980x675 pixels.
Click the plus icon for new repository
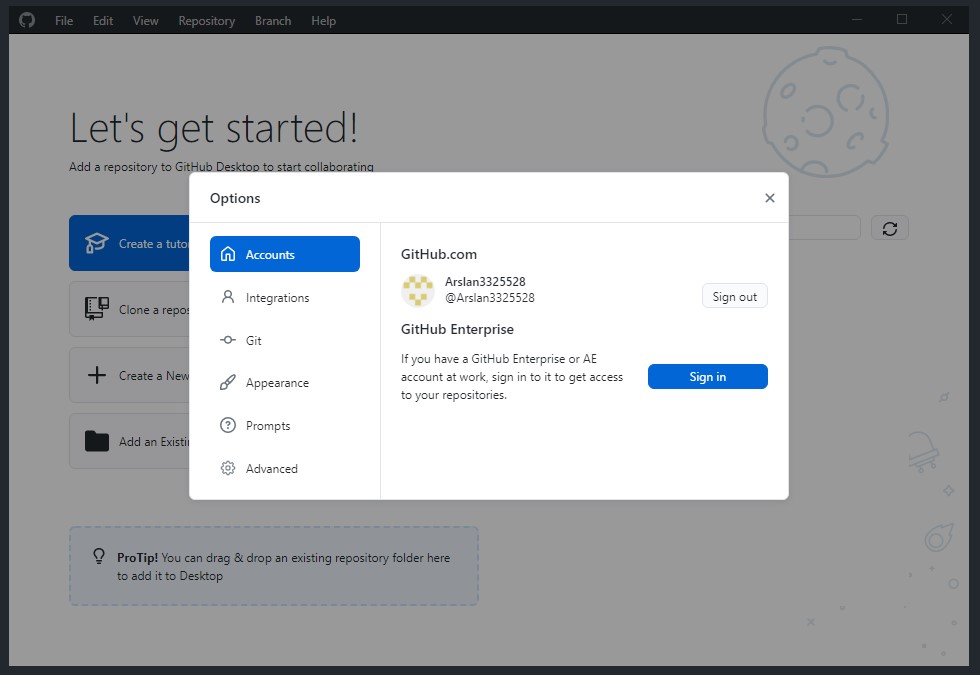click(x=97, y=375)
